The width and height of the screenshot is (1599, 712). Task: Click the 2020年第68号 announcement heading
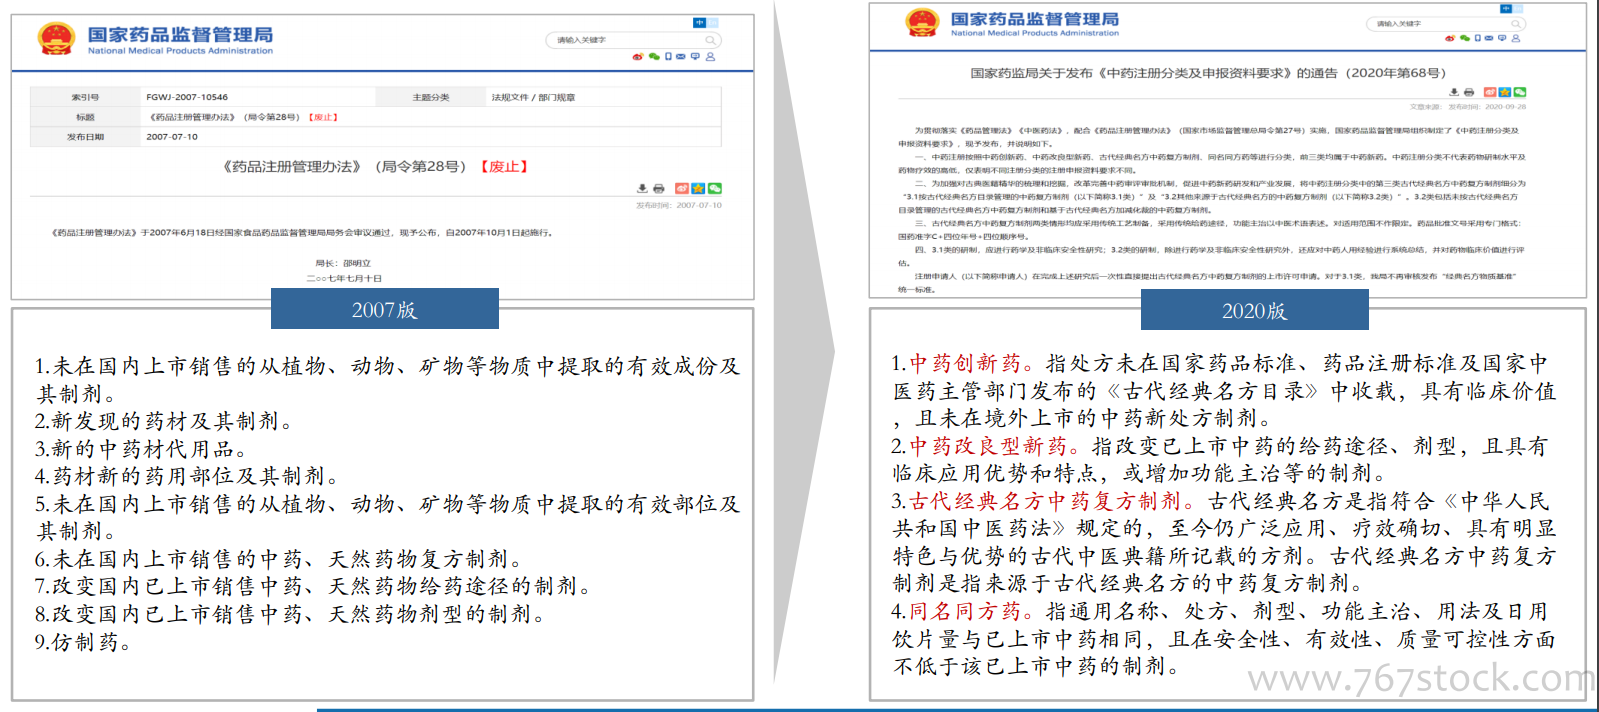[1208, 73]
